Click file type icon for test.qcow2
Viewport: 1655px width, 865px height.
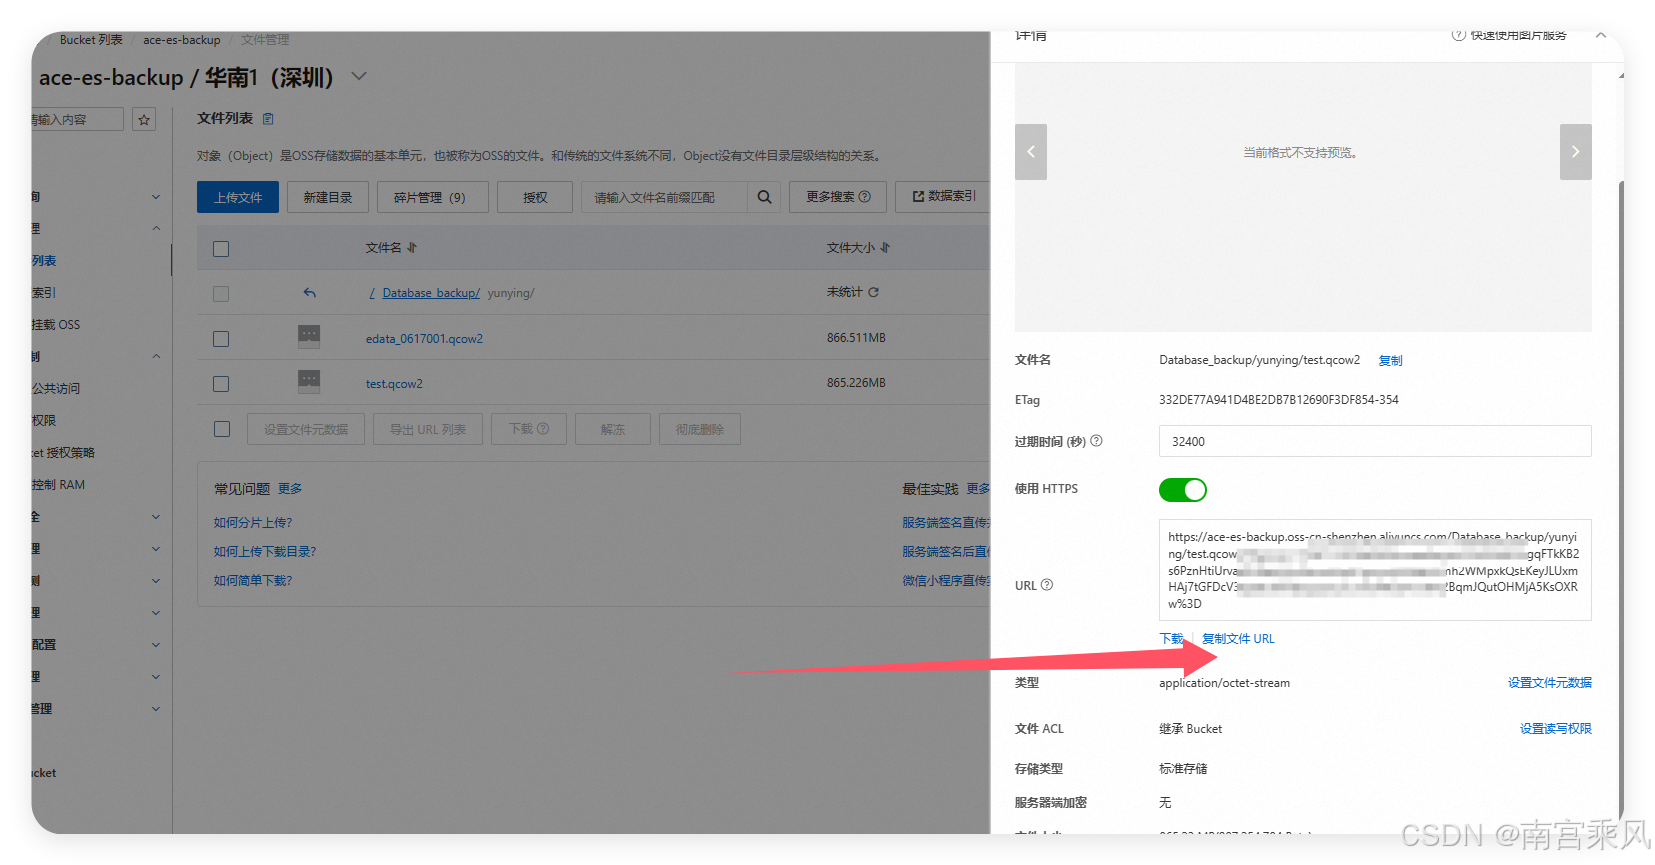pos(309,382)
